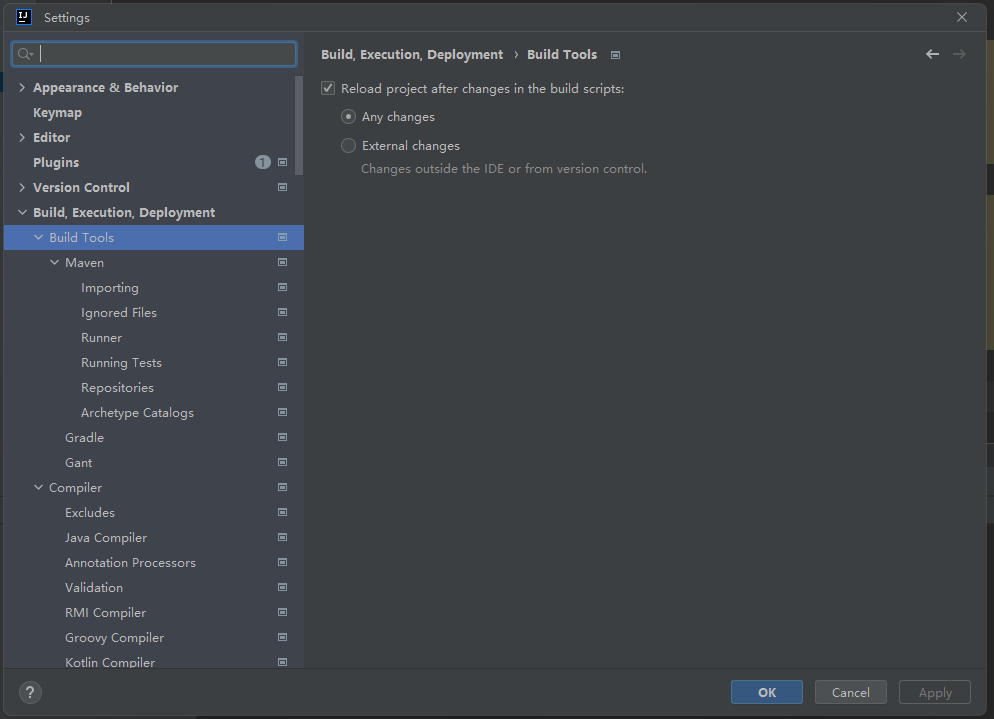Click project settings icon on Archetype Catalogs row
The height and width of the screenshot is (719, 994).
point(283,412)
